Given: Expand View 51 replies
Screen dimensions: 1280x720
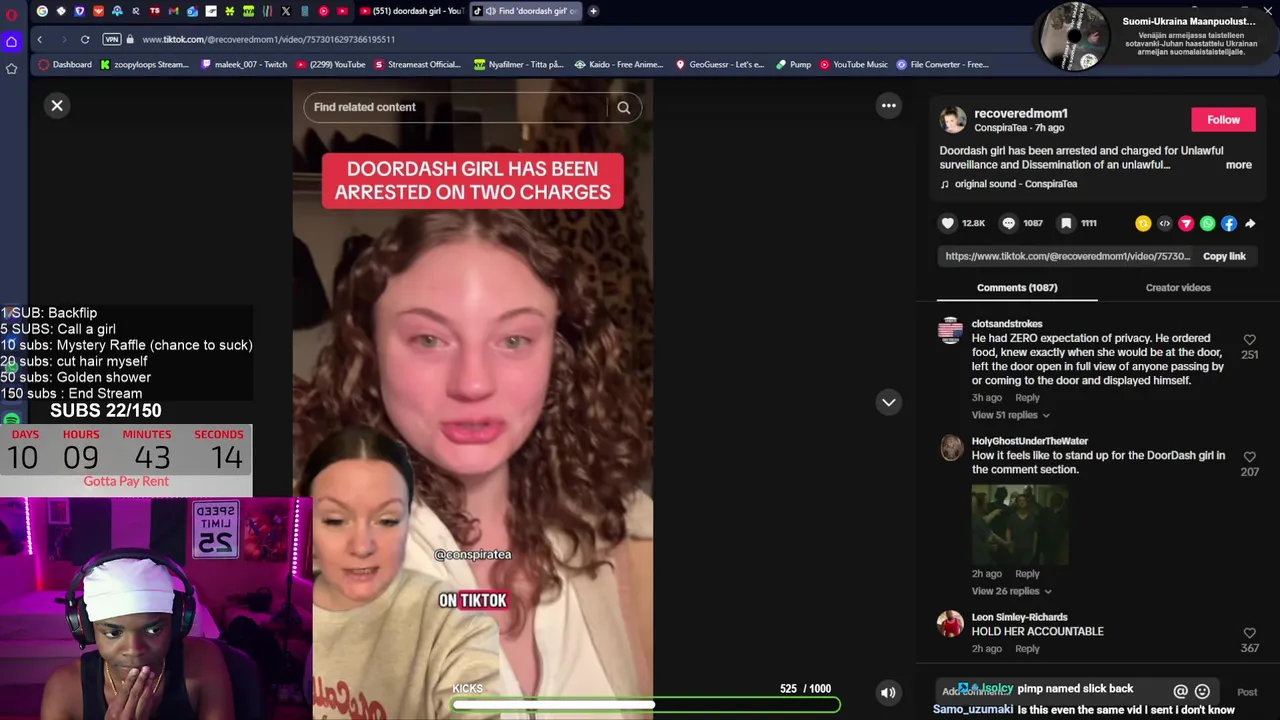Looking at the screenshot, I should click(x=1010, y=415).
